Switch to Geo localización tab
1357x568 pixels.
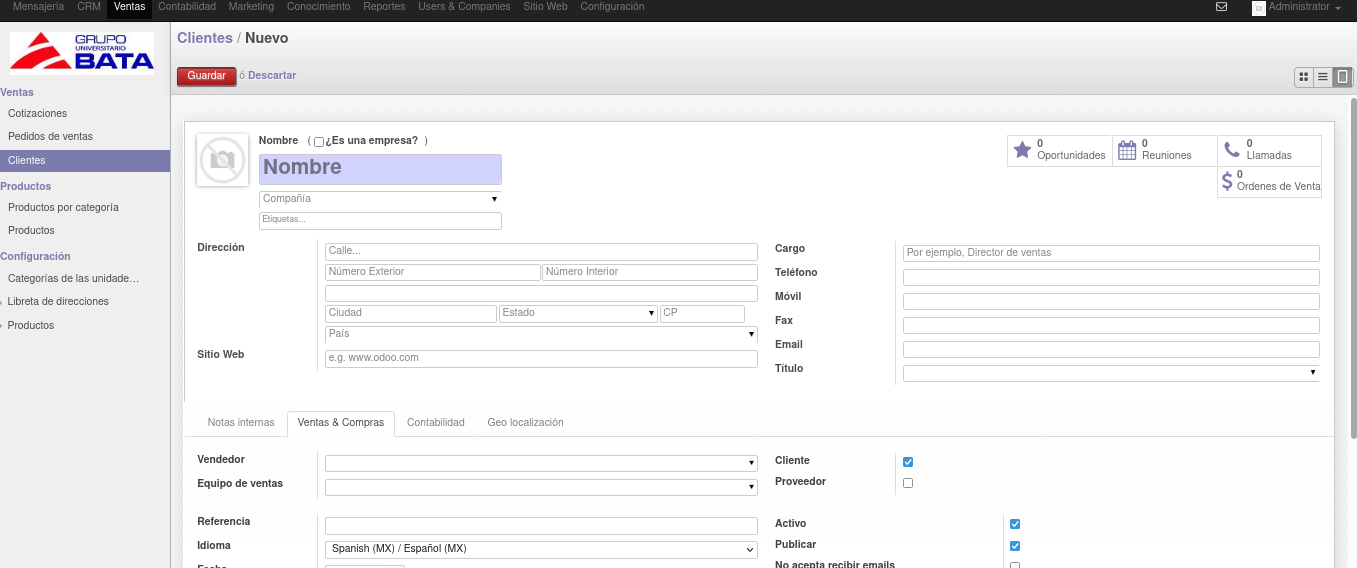(x=526, y=423)
